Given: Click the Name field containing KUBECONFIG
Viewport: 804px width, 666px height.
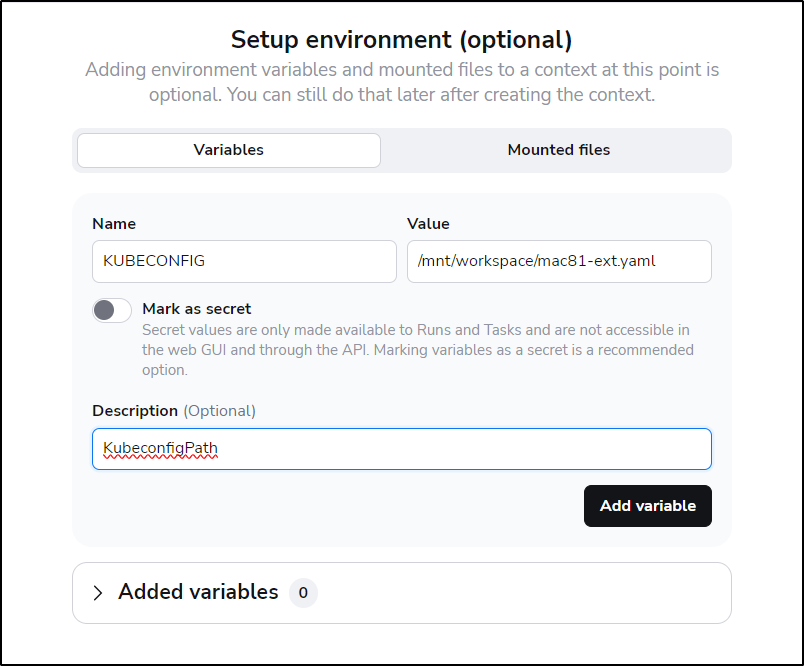Looking at the screenshot, I should click(x=244, y=261).
